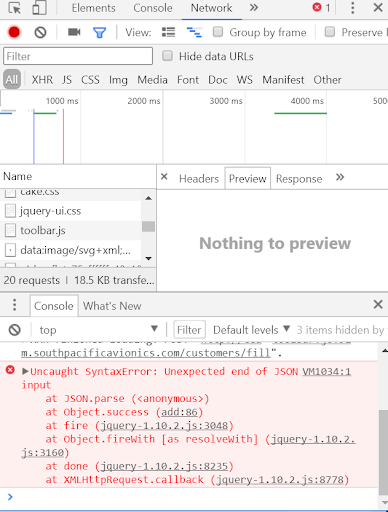The height and width of the screenshot is (512, 388).
Task: Select the Network panel tab
Action: (211, 8)
